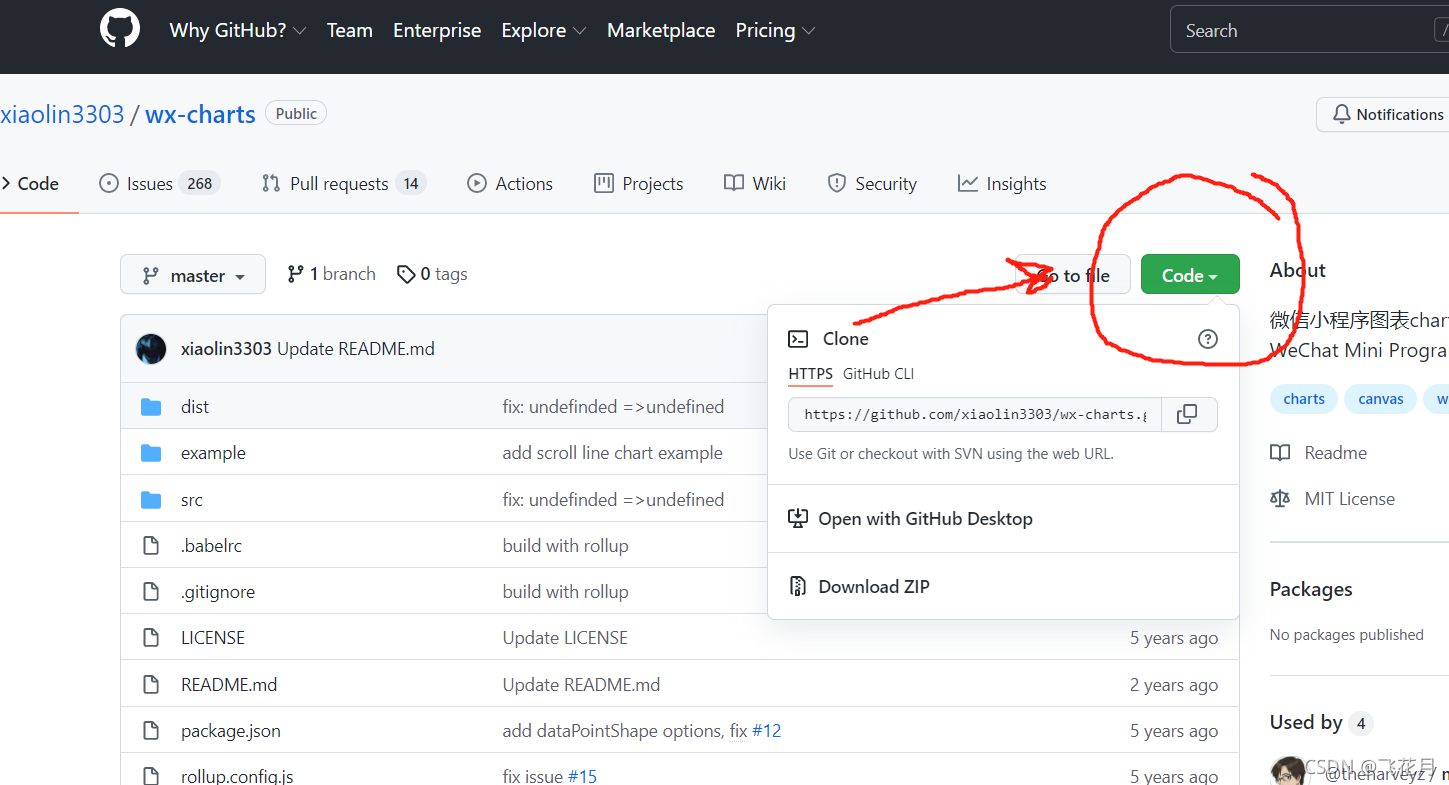Click the .gitignore file icon
Viewport: 1449px width, 785px height.
click(x=151, y=592)
